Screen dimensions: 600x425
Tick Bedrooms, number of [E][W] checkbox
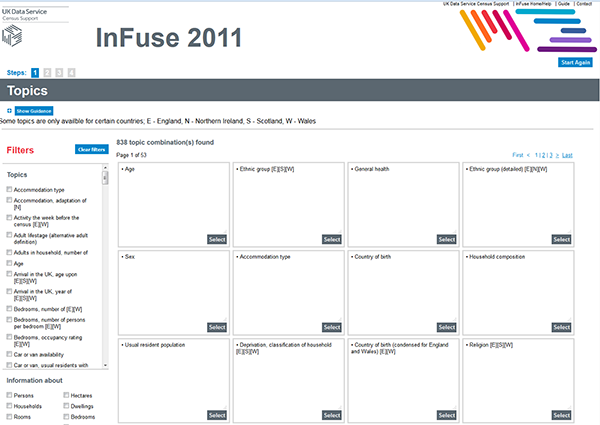pos(9,308)
